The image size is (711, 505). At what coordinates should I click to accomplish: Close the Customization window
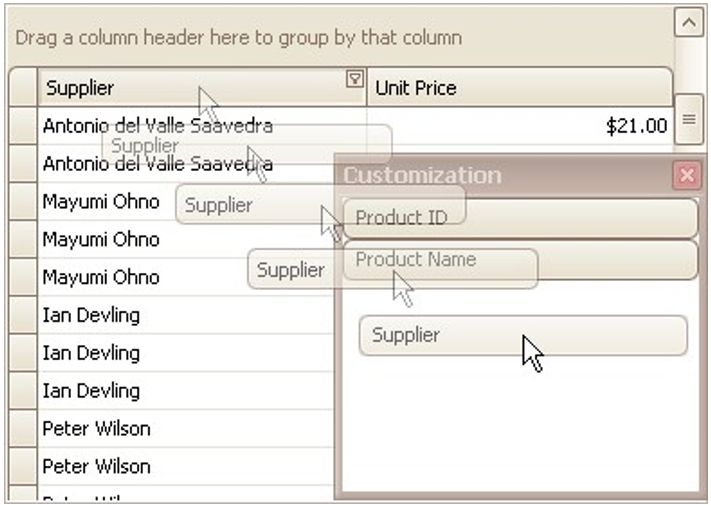coord(687,176)
